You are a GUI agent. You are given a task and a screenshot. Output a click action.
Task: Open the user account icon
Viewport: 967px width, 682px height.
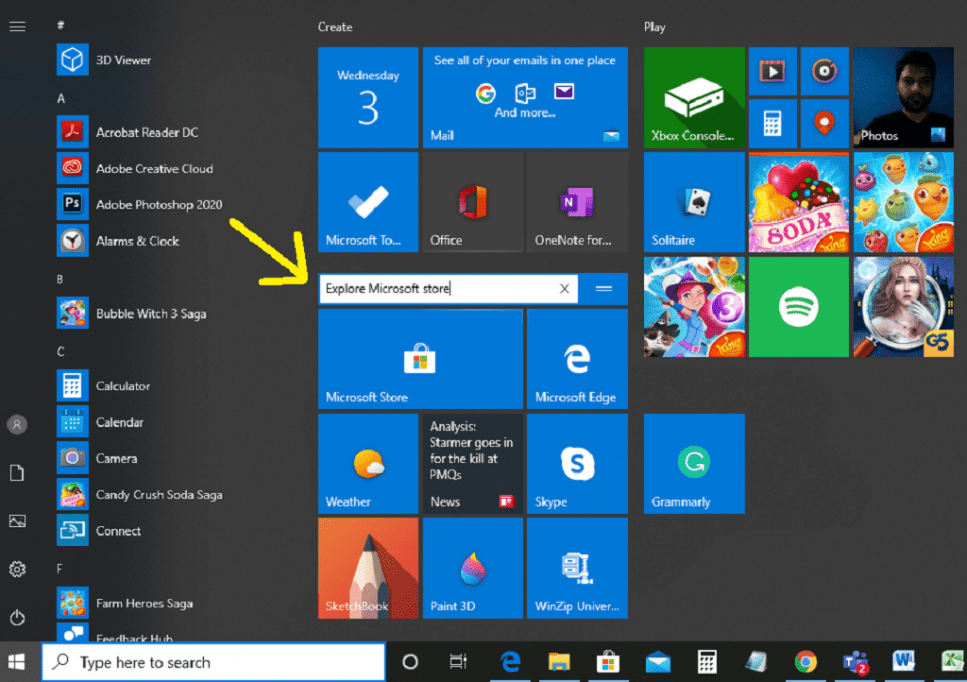tap(17, 424)
